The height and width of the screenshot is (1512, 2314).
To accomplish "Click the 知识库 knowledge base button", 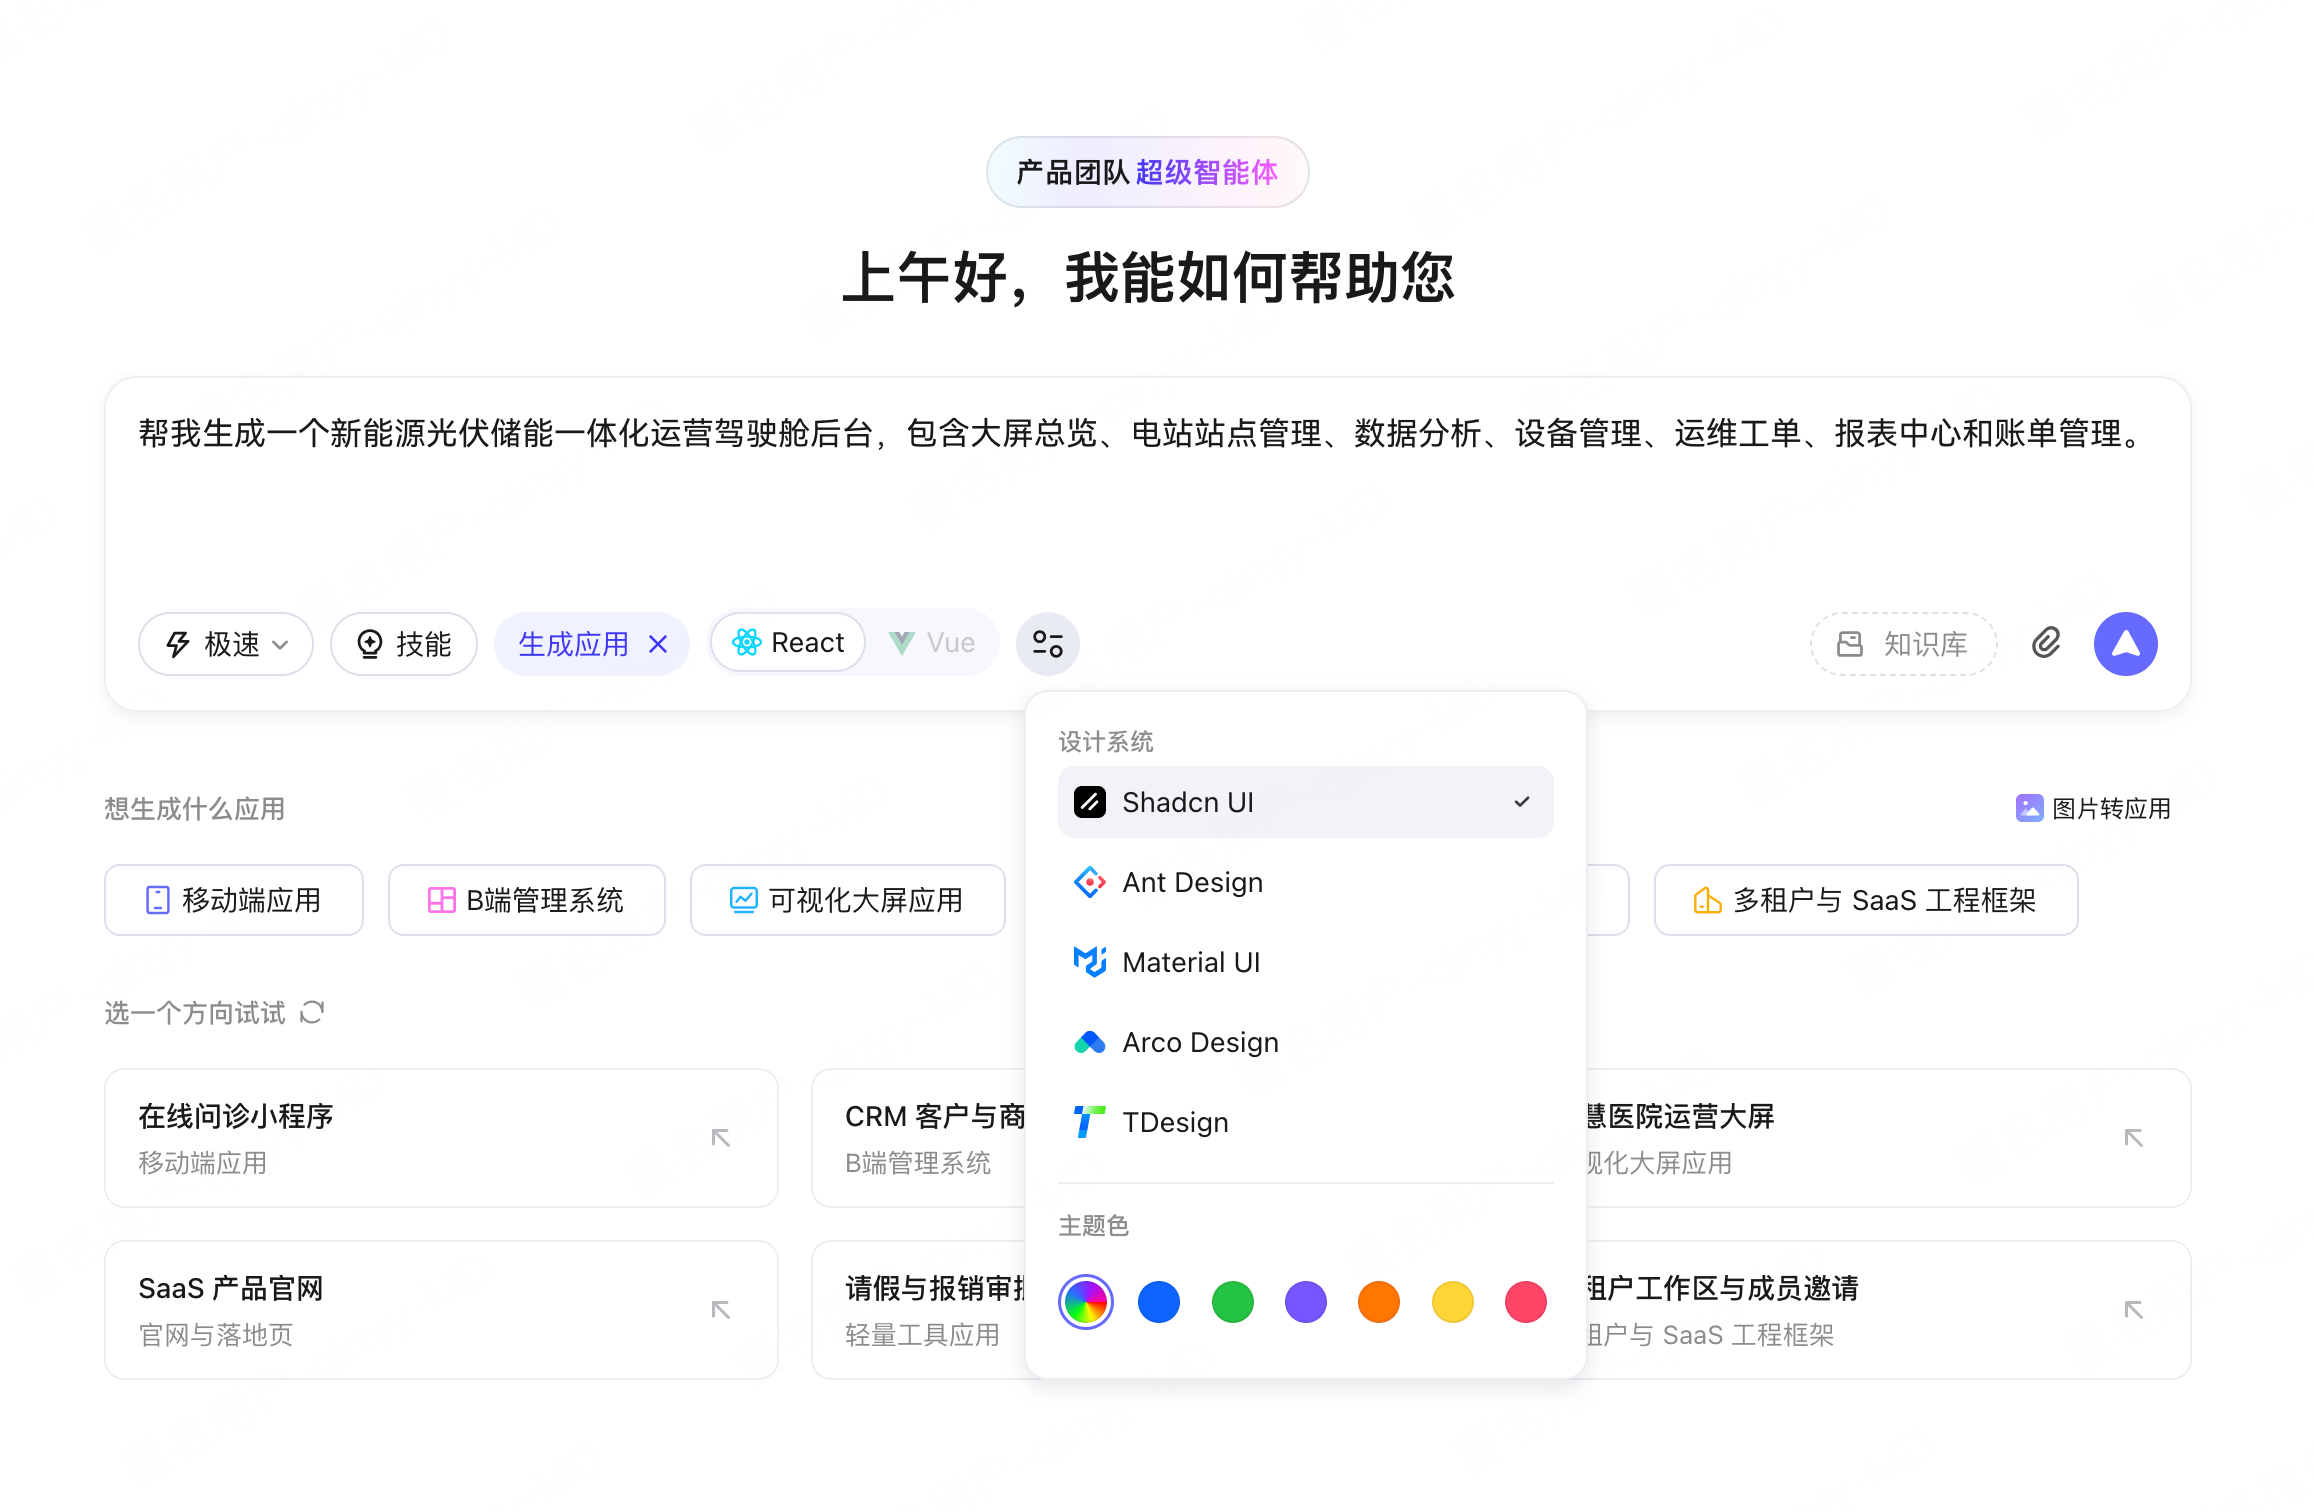I will point(1903,644).
